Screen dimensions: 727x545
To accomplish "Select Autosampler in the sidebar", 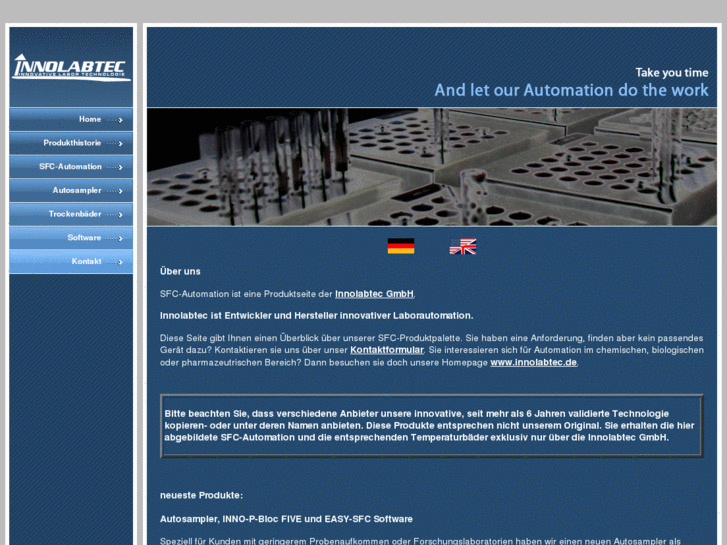I will point(71,191).
